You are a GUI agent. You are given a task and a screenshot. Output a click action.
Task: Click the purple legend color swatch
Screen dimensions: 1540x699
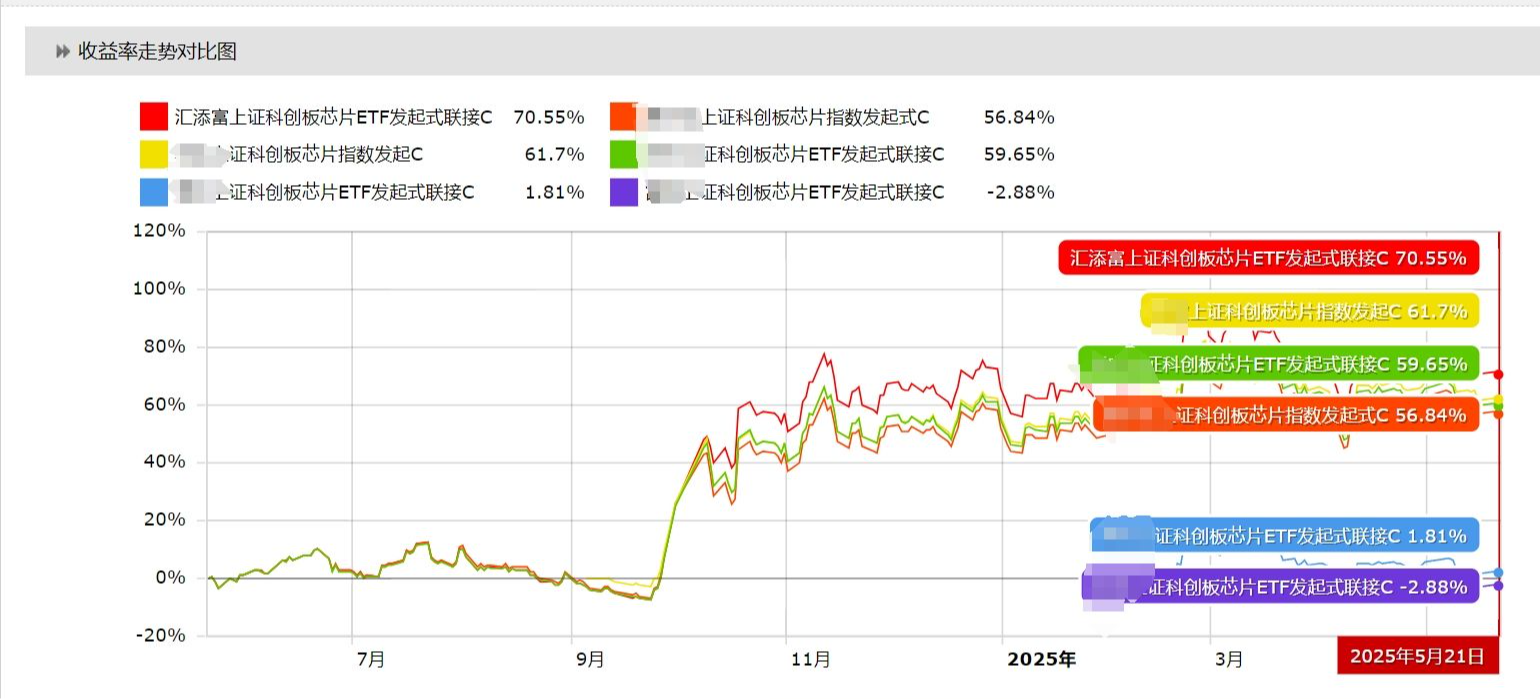coord(623,192)
